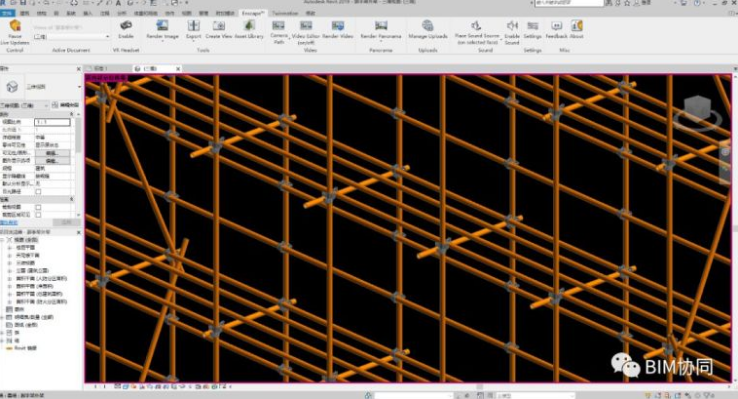Click the first Edit button in Properties
Viewport: 738px width, 399px height.
[x=52, y=153]
